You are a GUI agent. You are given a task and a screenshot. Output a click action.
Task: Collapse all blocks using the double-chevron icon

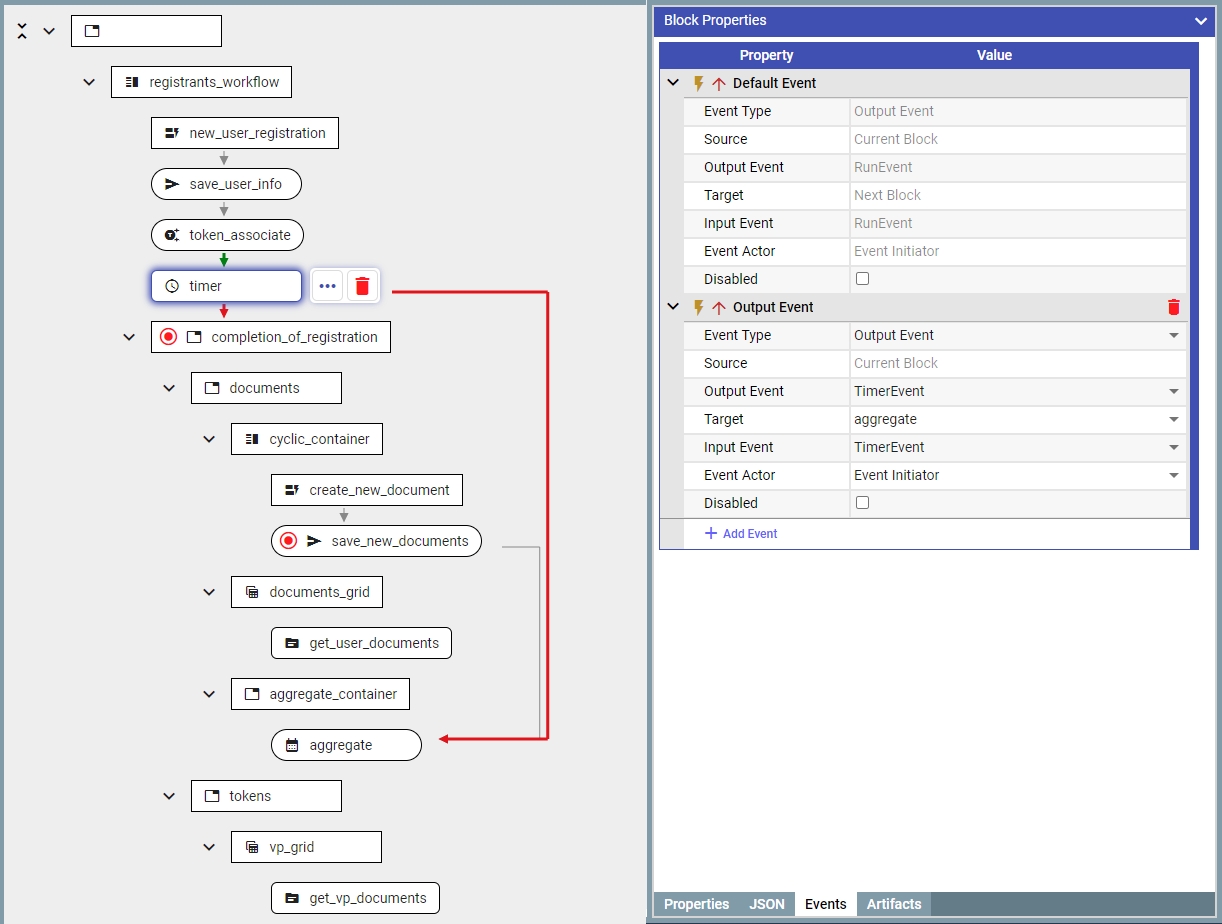pyautogui.click(x=22, y=31)
